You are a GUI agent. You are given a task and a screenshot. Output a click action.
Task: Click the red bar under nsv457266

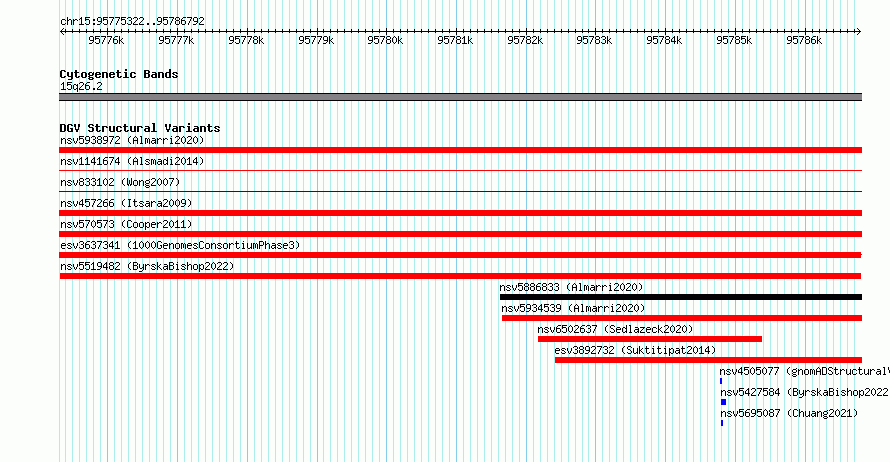pyautogui.click(x=460, y=213)
